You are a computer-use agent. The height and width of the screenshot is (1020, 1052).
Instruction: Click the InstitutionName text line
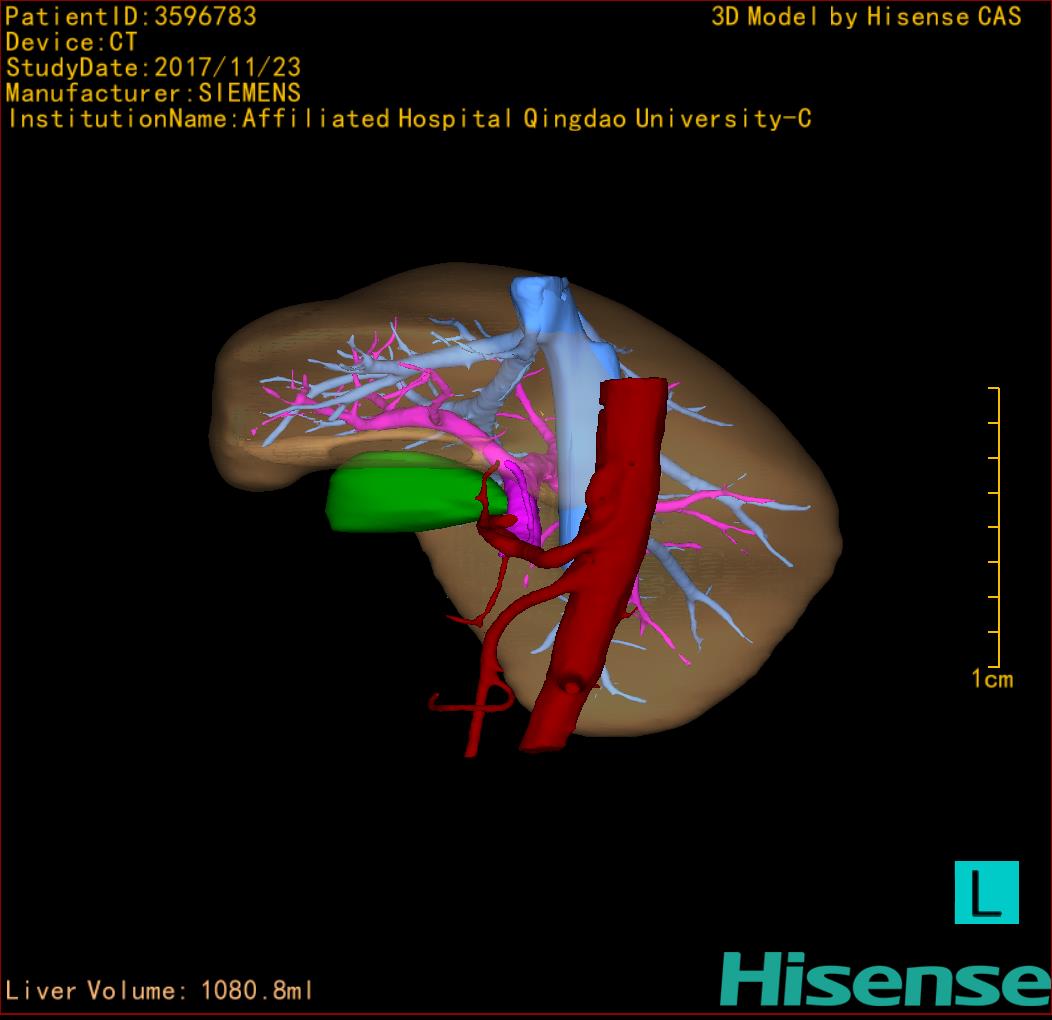[408, 119]
